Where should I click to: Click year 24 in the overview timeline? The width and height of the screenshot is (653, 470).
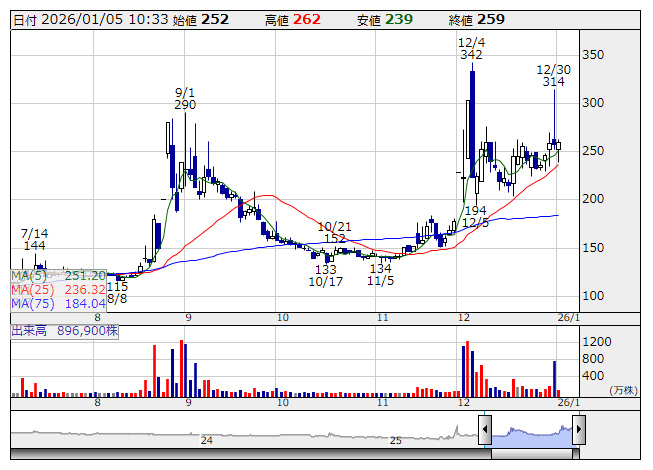pyautogui.click(x=207, y=440)
